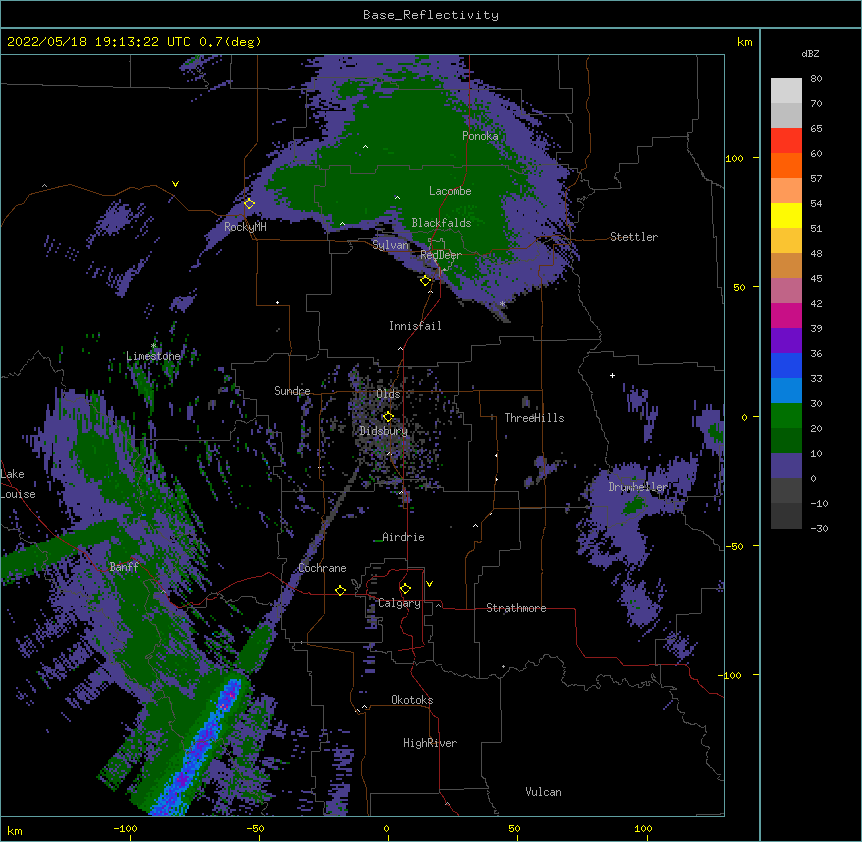Select the Didsbury city label
This screenshot has width=862, height=842.
(384, 431)
